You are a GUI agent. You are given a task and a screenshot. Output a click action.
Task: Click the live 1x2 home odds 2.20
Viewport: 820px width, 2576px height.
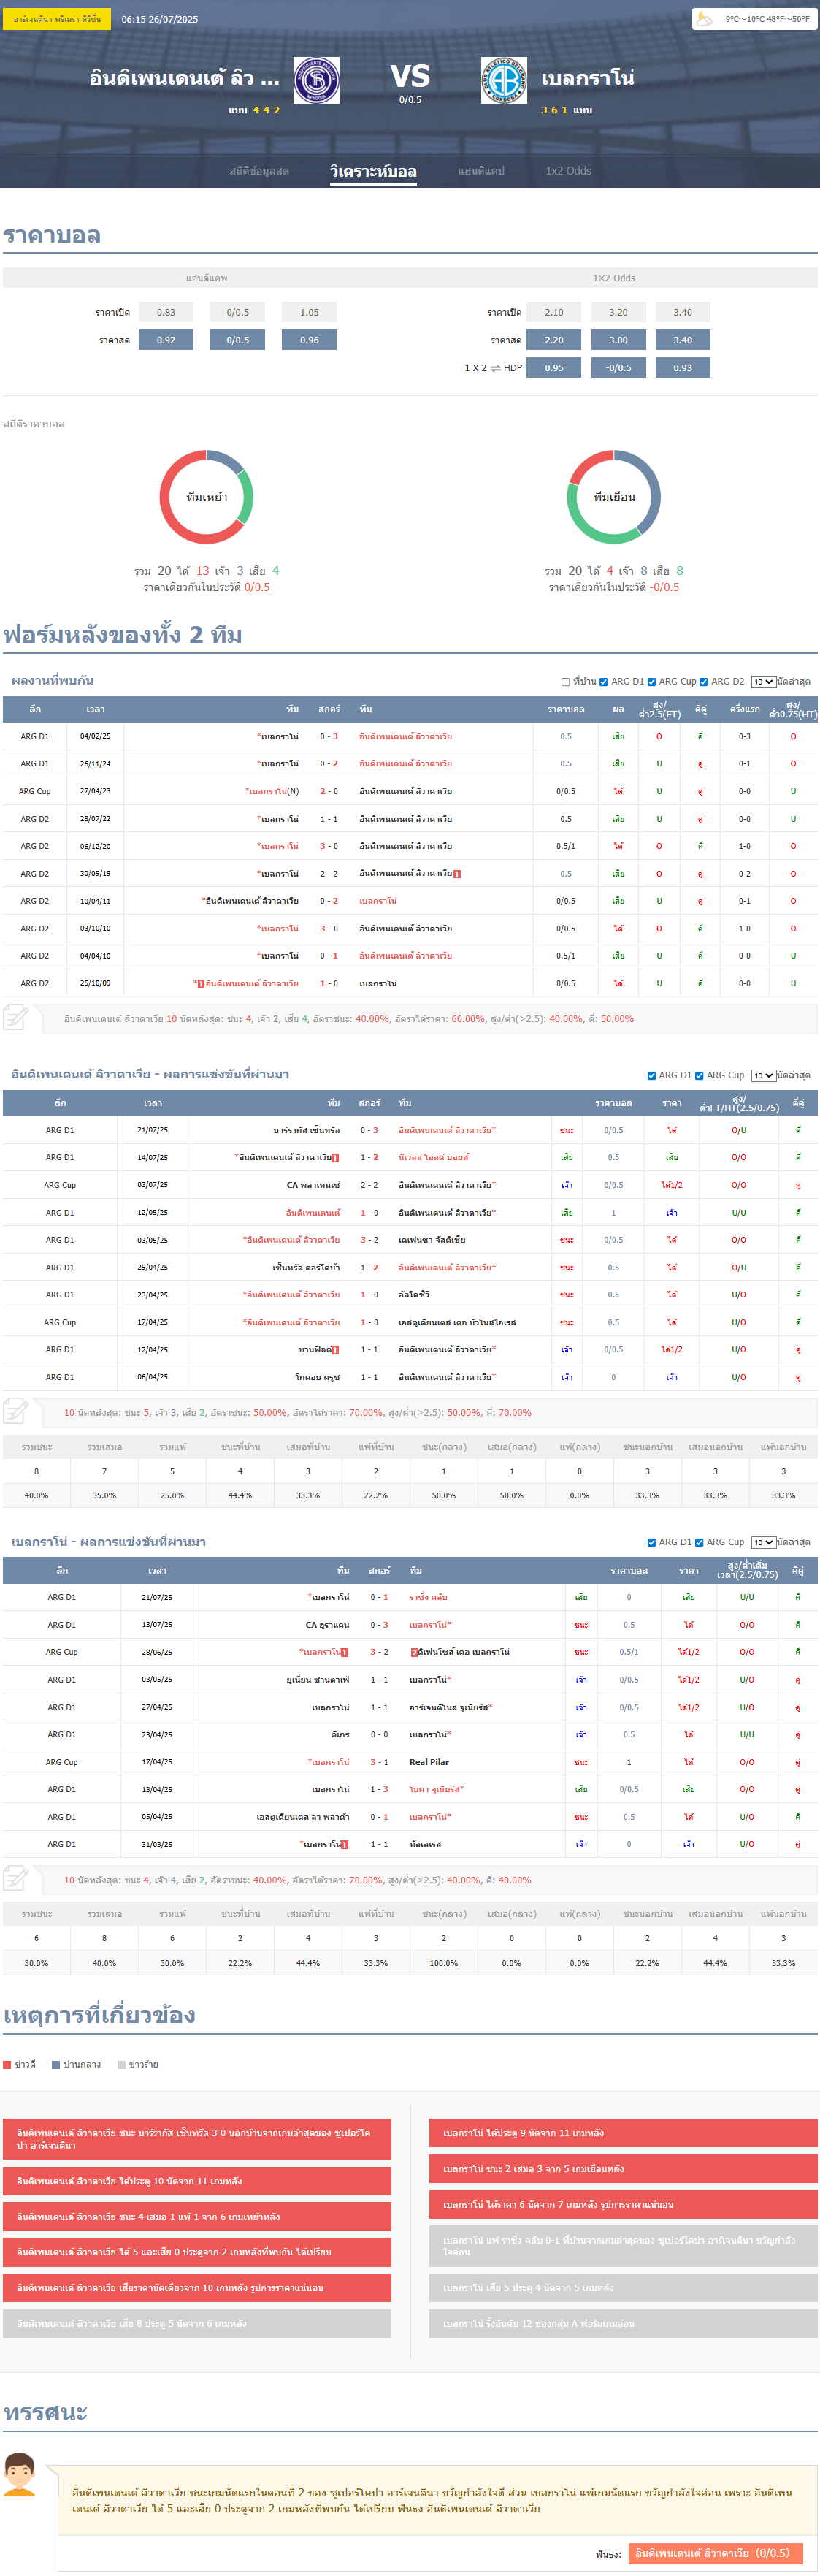[554, 340]
